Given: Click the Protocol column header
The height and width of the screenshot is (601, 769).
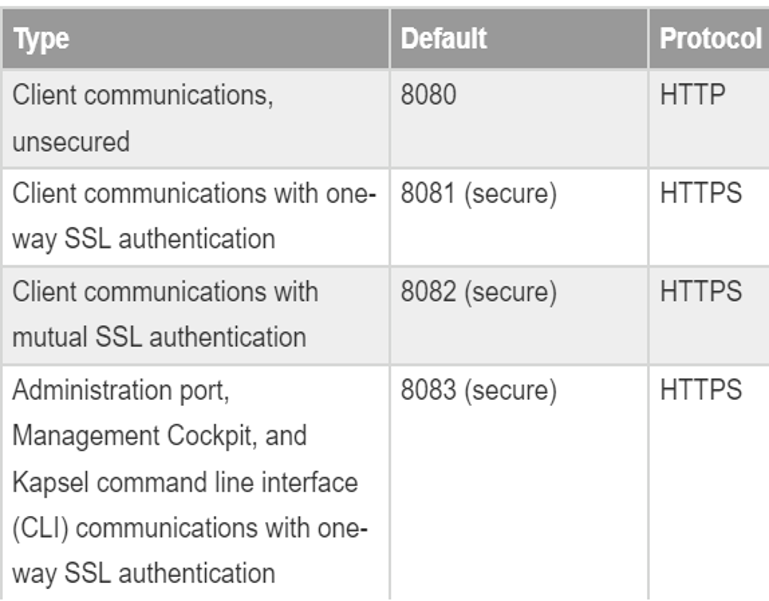Looking at the screenshot, I should (710, 40).
